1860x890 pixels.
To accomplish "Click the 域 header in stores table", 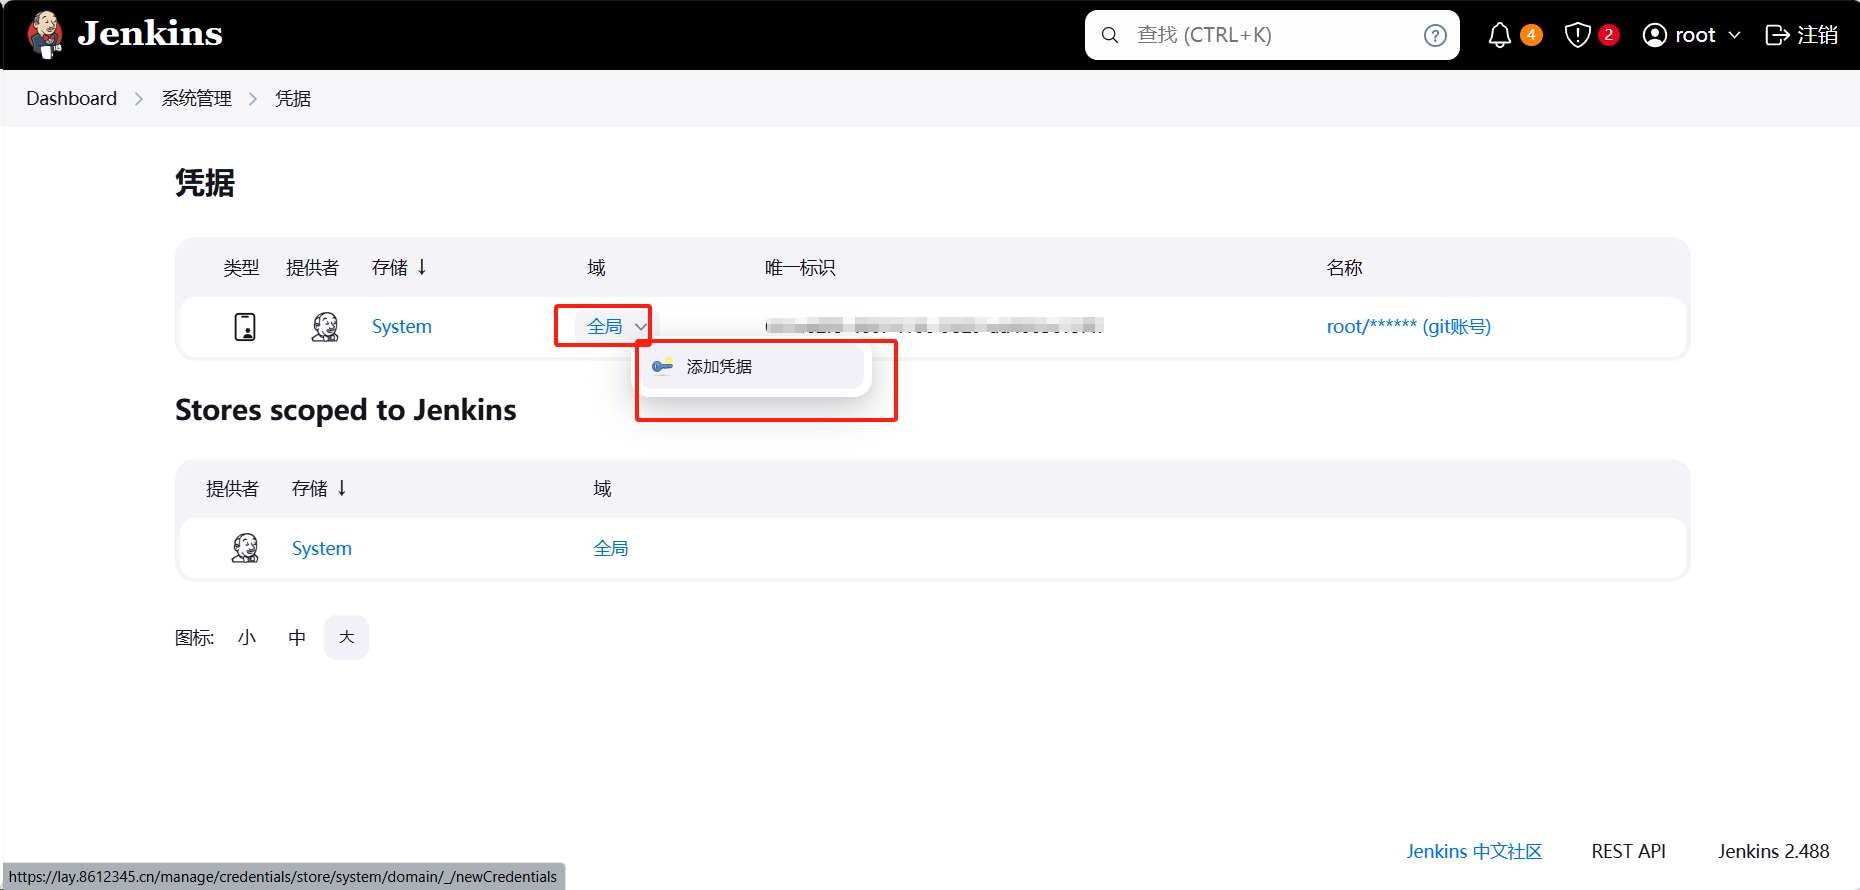I will 602,488.
